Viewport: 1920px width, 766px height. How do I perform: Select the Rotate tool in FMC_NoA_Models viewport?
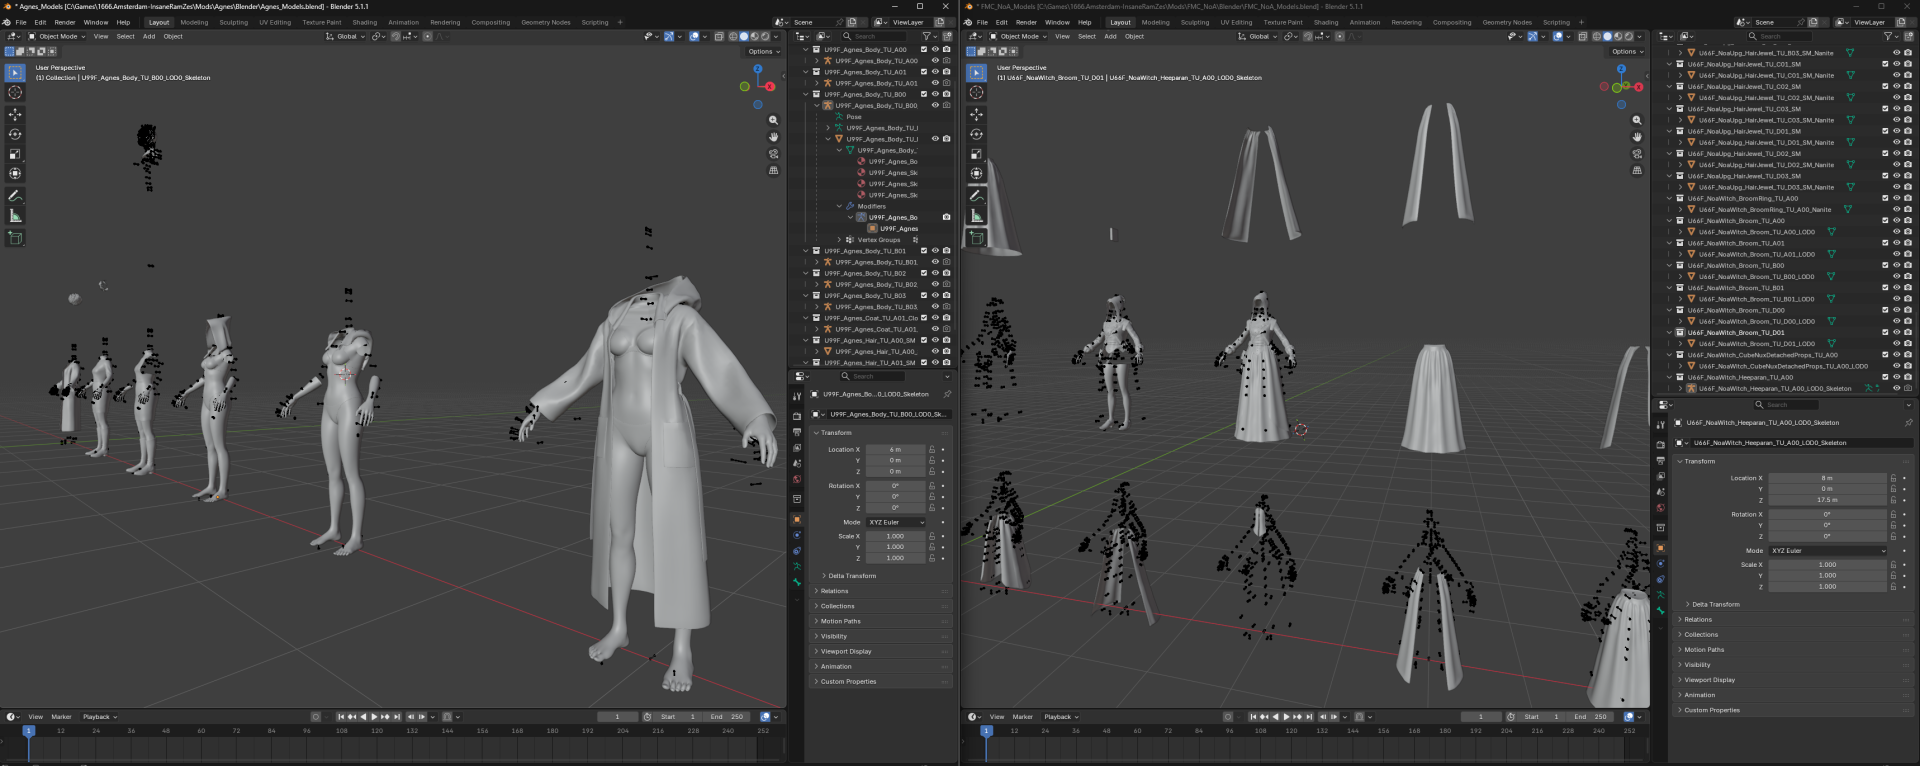[977, 134]
